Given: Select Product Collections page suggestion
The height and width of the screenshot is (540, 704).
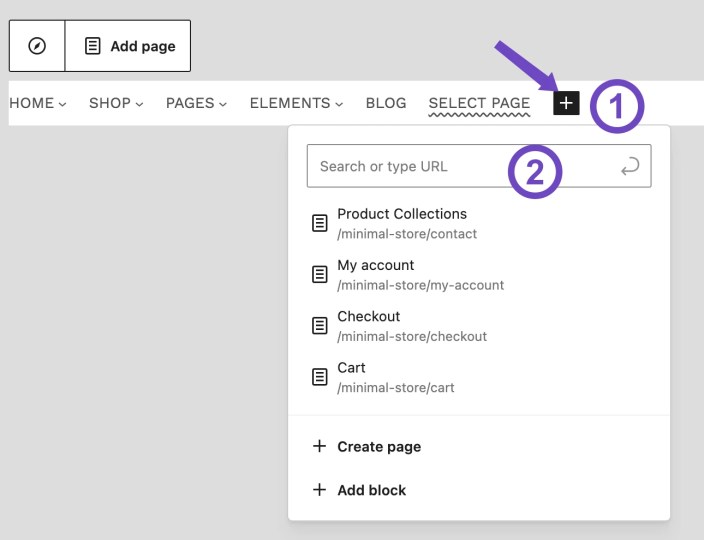Looking at the screenshot, I should coord(479,223).
